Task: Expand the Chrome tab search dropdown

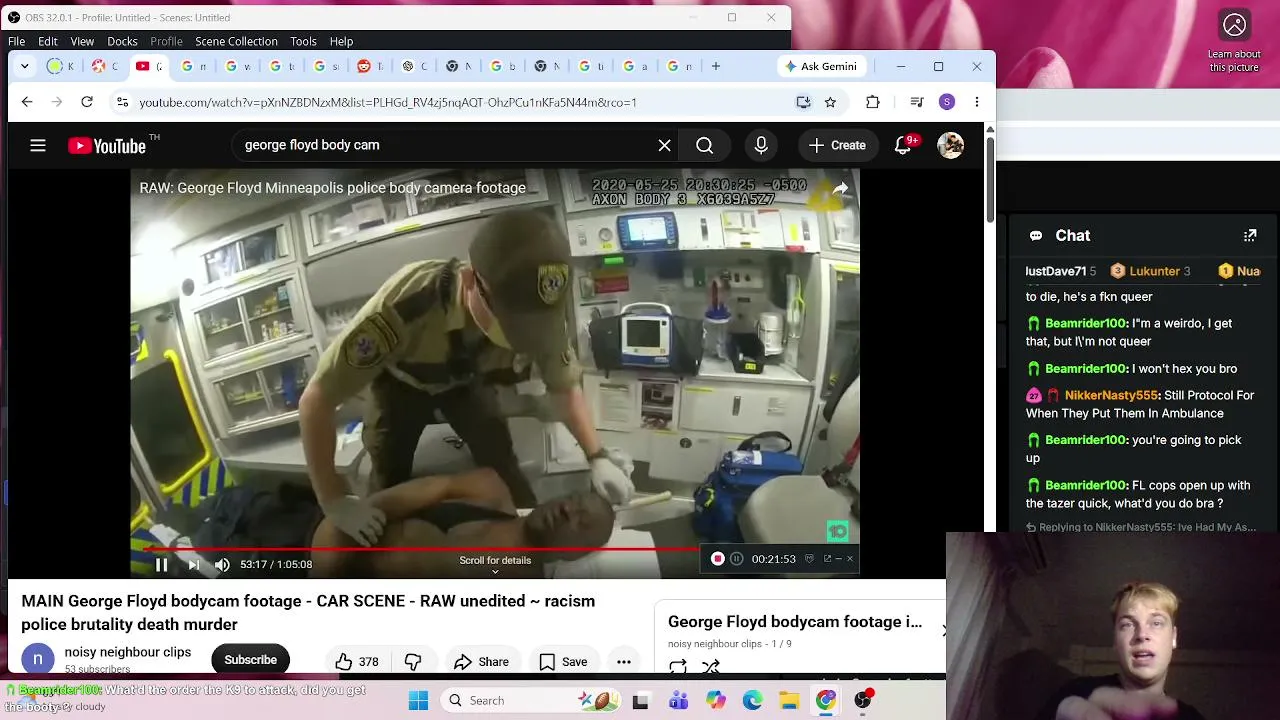Action: tap(25, 66)
